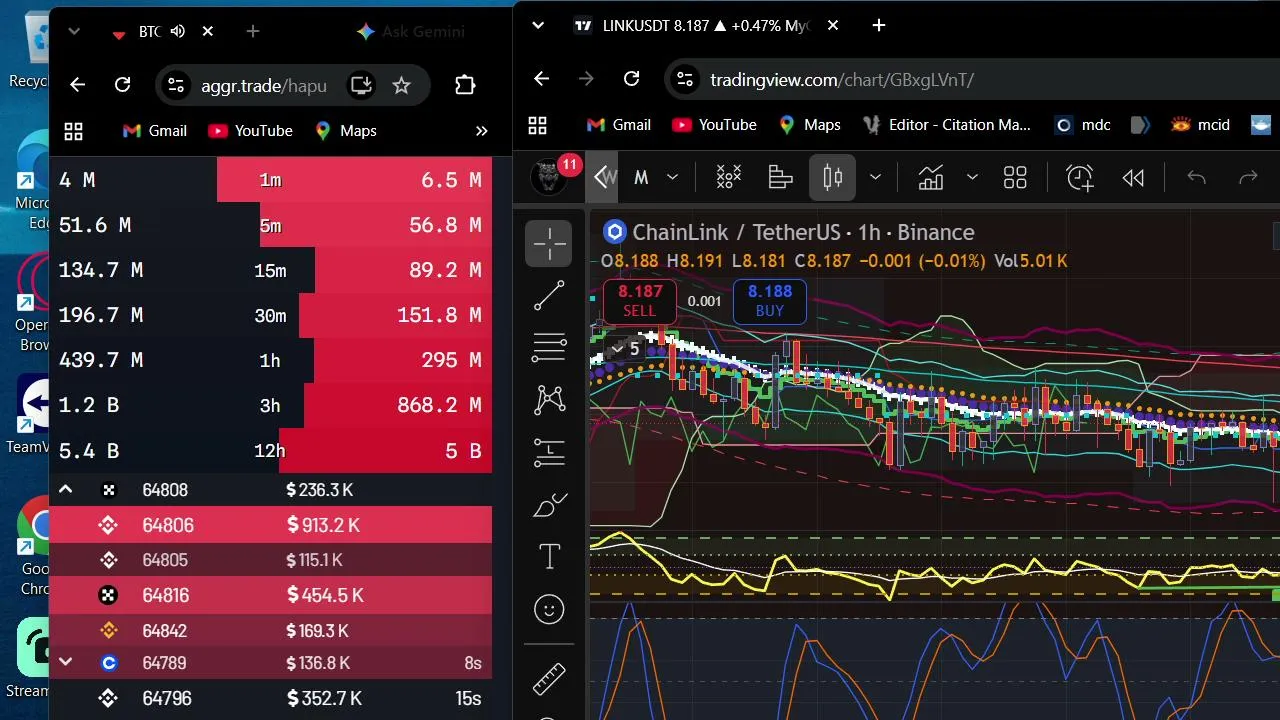This screenshot has height=720, width=1280.
Task: Open the Extensions puzzle icon
Action: point(465,85)
